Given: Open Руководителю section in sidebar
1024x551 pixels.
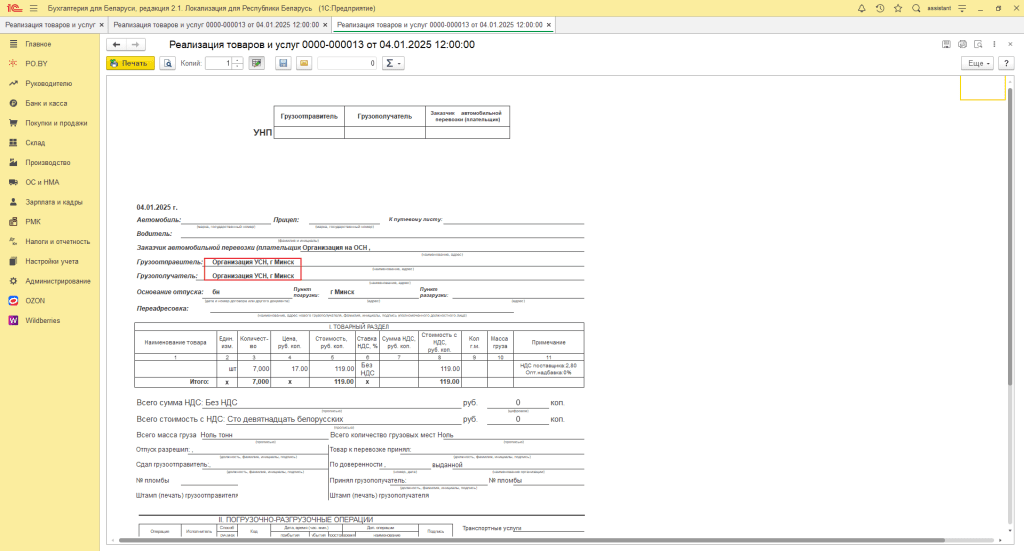Looking at the screenshot, I should coord(48,84).
